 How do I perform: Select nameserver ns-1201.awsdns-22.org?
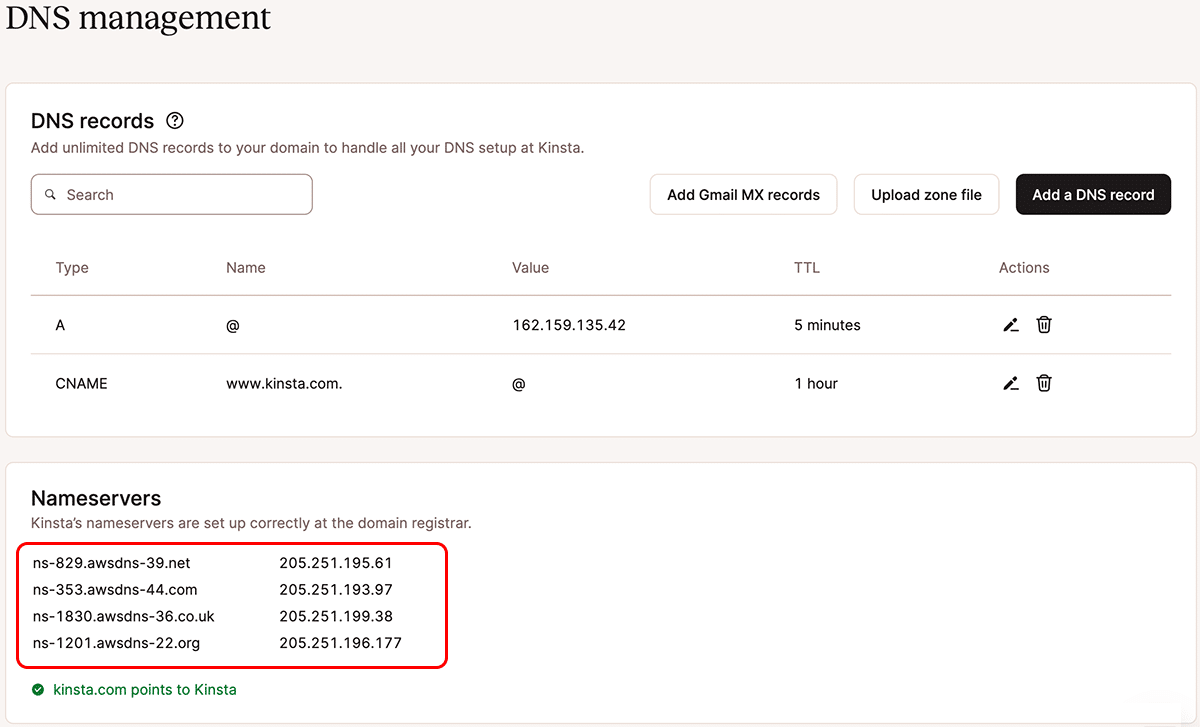click(116, 643)
